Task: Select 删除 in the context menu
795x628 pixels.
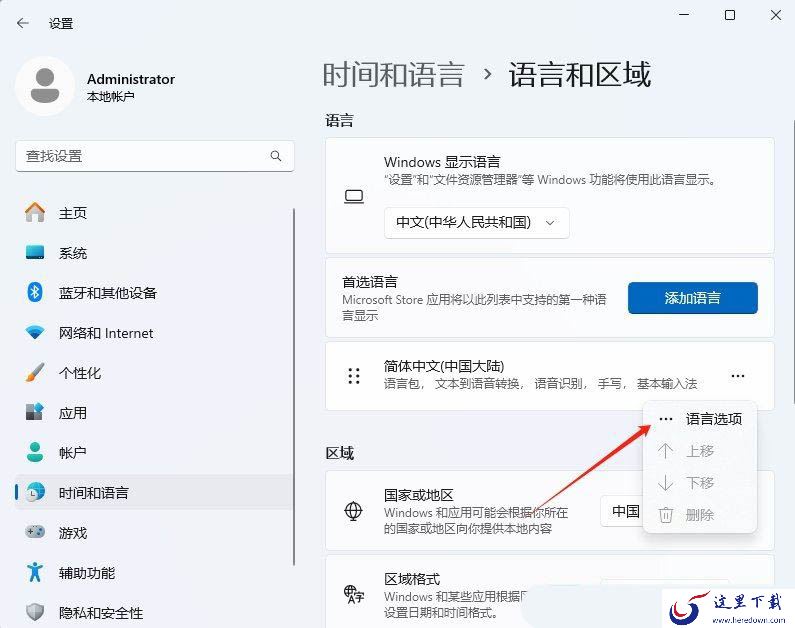Action: coord(700,515)
